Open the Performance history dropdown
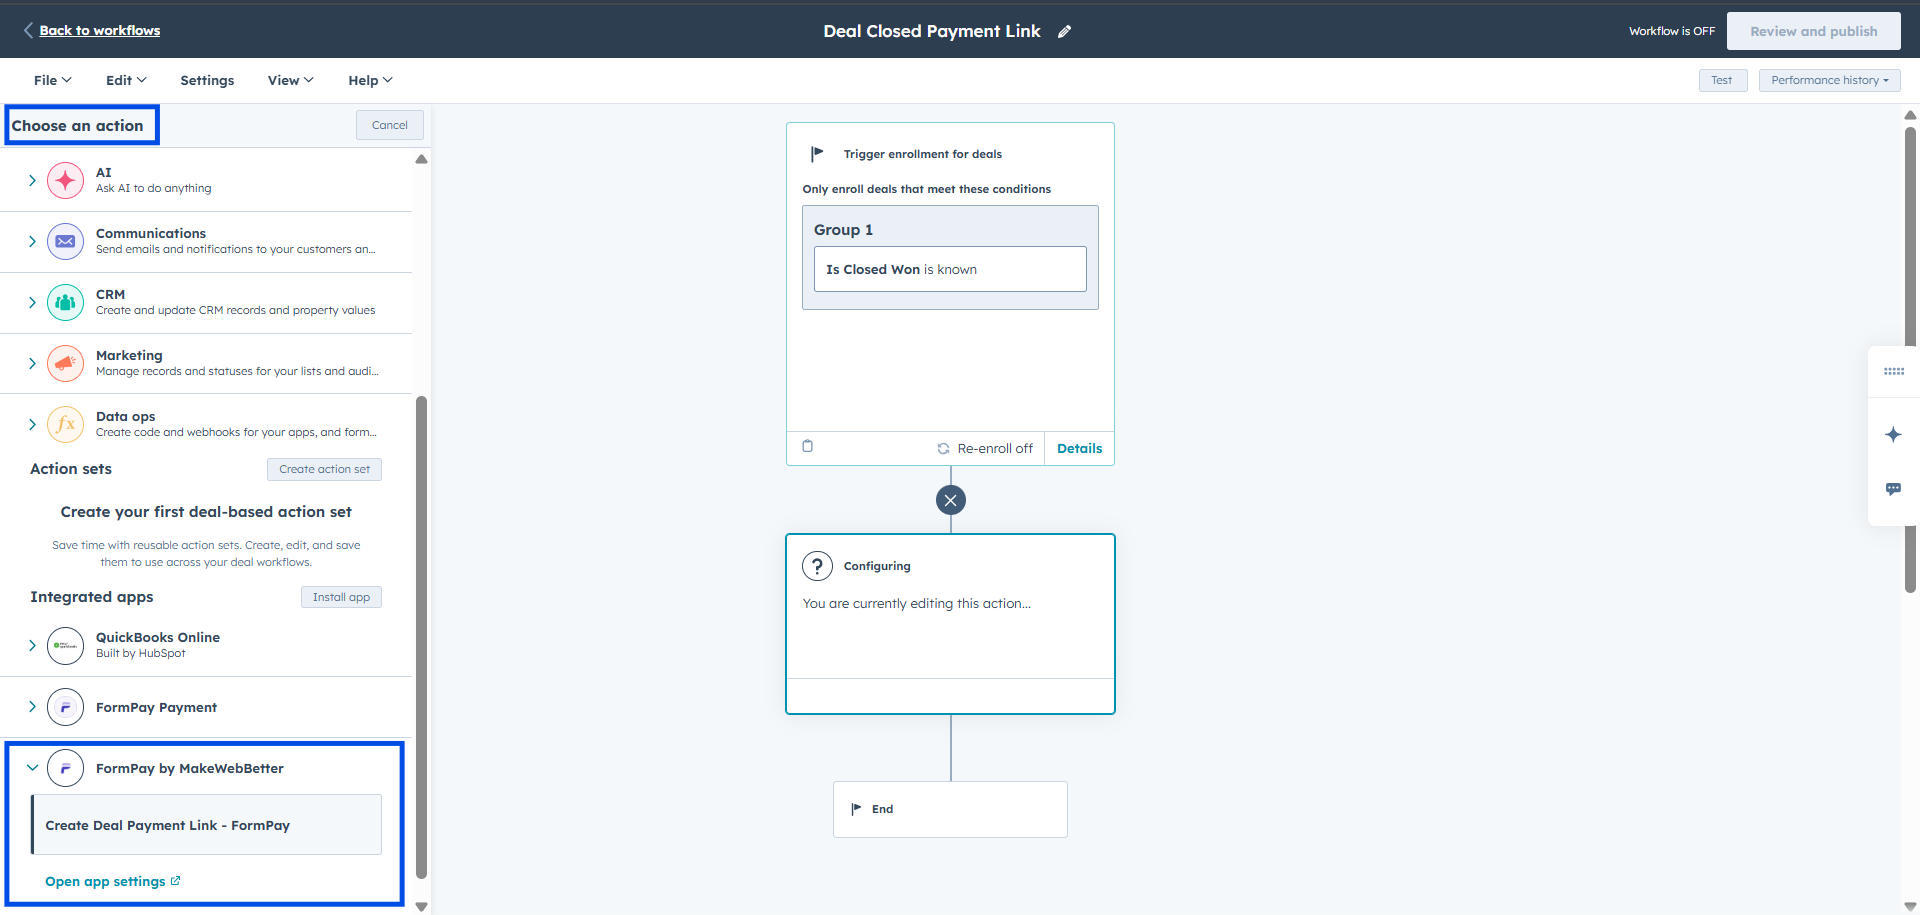 (x=1829, y=80)
